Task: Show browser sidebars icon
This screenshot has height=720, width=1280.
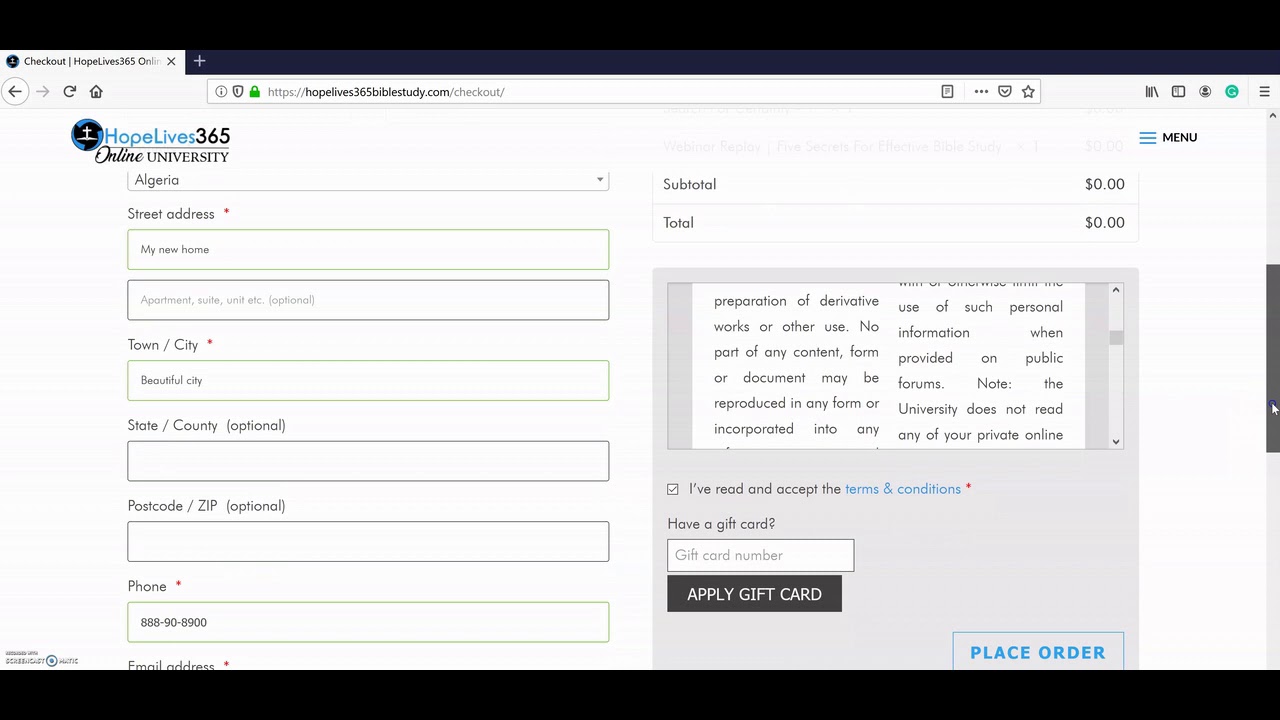Action: pyautogui.click(x=1179, y=91)
